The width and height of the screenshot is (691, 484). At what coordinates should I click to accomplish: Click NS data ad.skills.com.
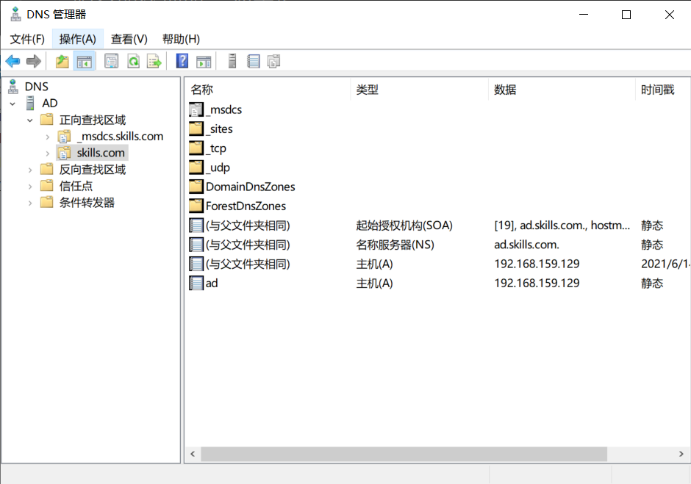tap(527, 245)
